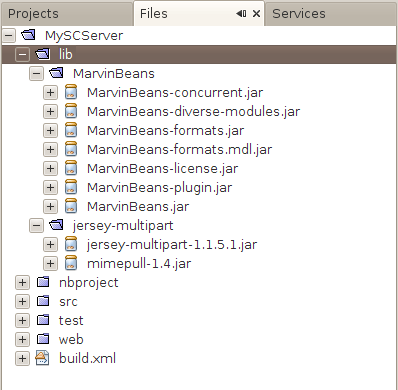Select jersey-multipart-1.1.5.1.jar file name
The image size is (398, 390).
click(172, 245)
